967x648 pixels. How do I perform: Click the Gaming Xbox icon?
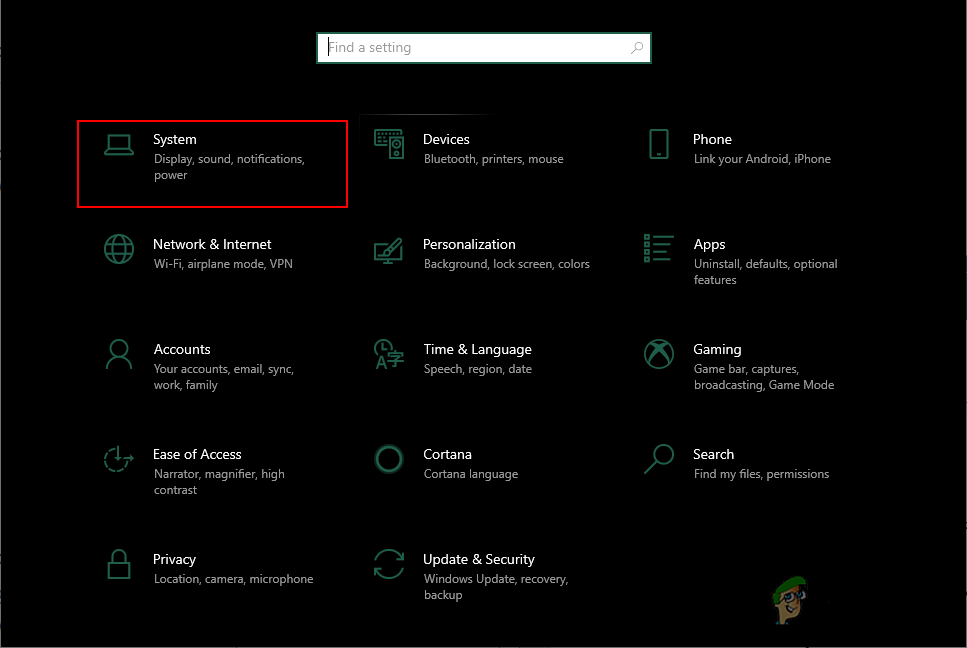[x=659, y=354]
